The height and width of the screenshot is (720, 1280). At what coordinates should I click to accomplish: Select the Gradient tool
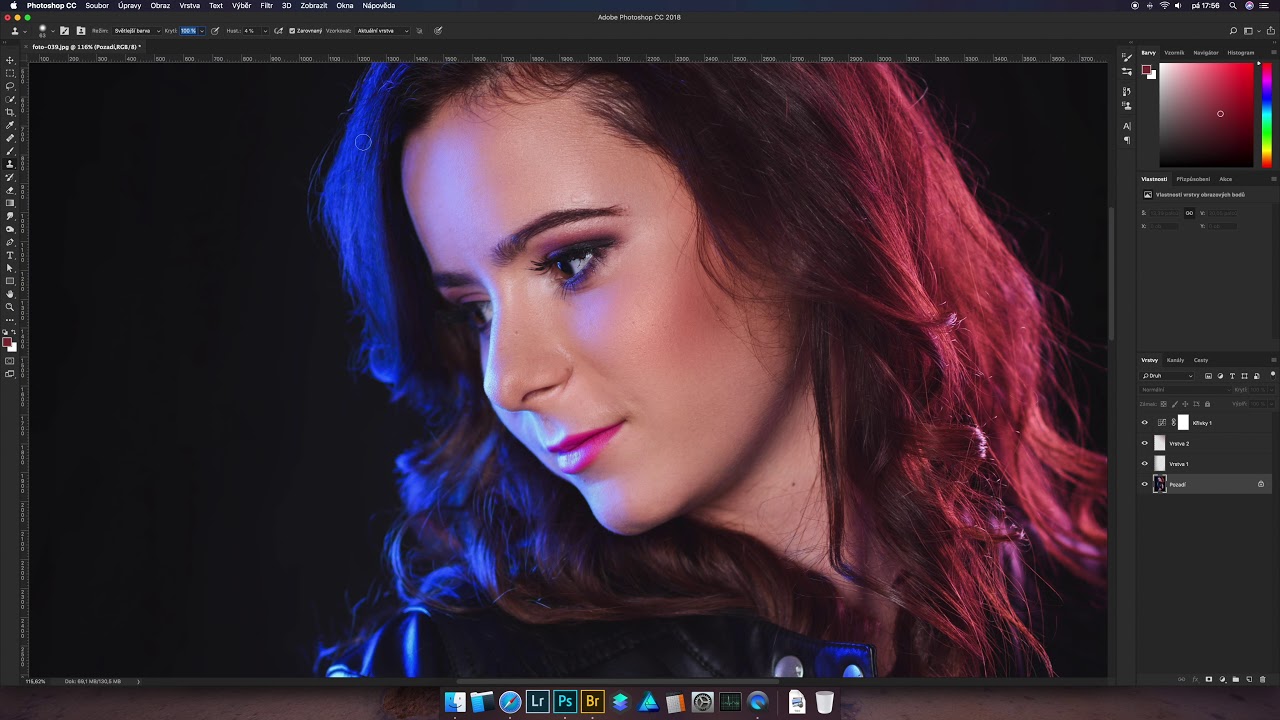[x=10, y=203]
